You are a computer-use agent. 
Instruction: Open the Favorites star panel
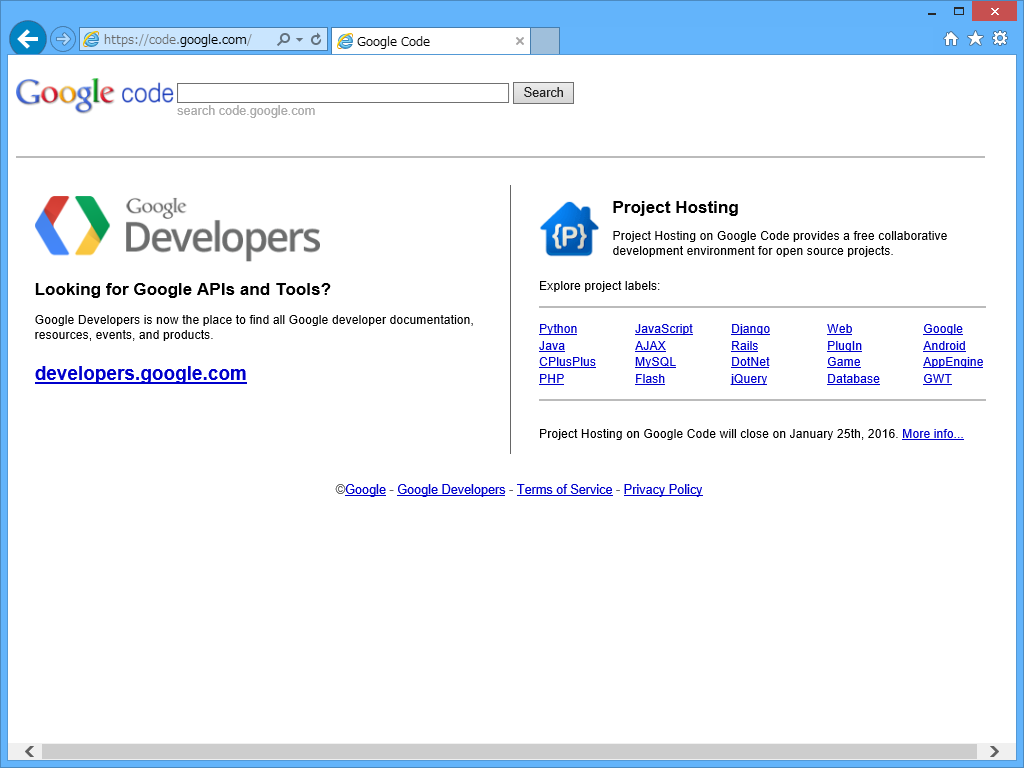click(x=974, y=38)
